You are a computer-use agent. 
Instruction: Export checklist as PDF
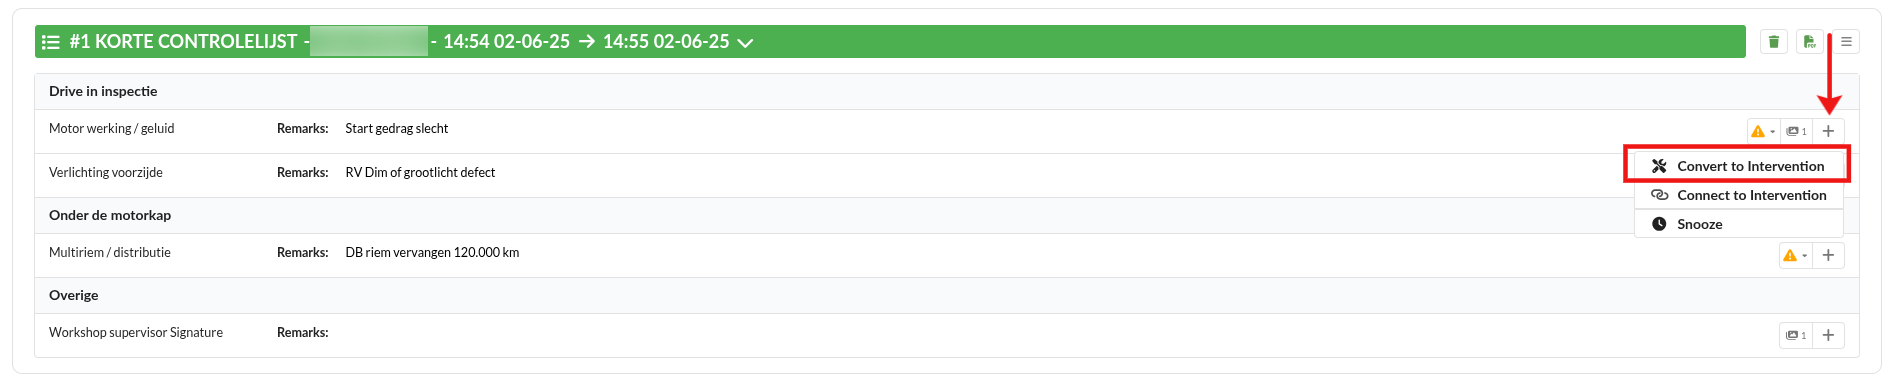coord(1810,42)
